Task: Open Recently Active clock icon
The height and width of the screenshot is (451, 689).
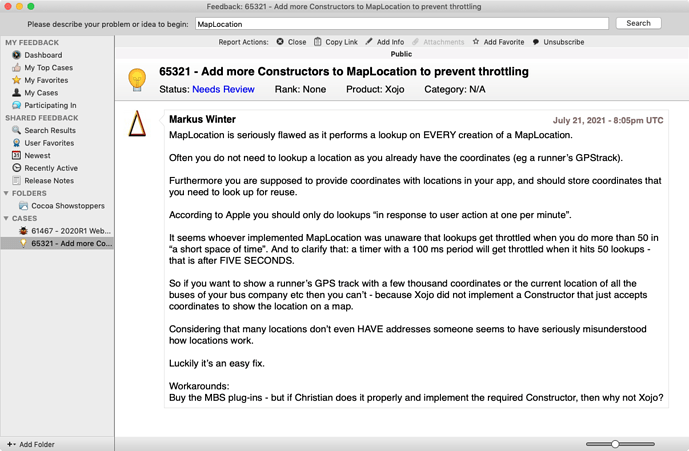Action: pos(16,168)
